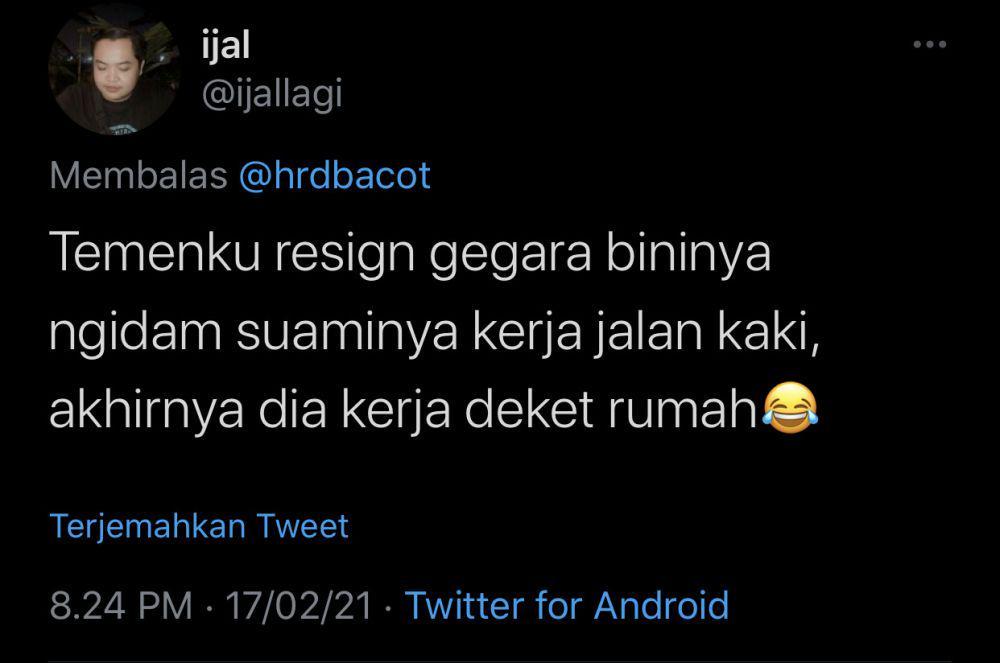The image size is (1000, 663).
Task: Open the @ijallagi handle
Action: coord(272,94)
